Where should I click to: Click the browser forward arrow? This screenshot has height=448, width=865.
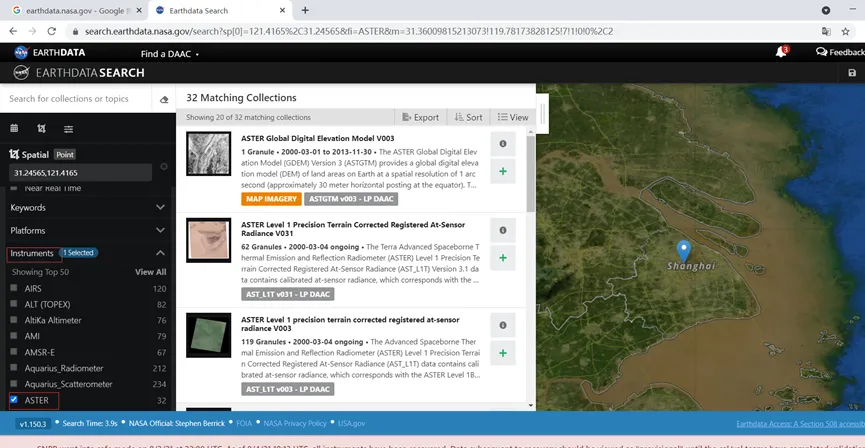click(32, 31)
